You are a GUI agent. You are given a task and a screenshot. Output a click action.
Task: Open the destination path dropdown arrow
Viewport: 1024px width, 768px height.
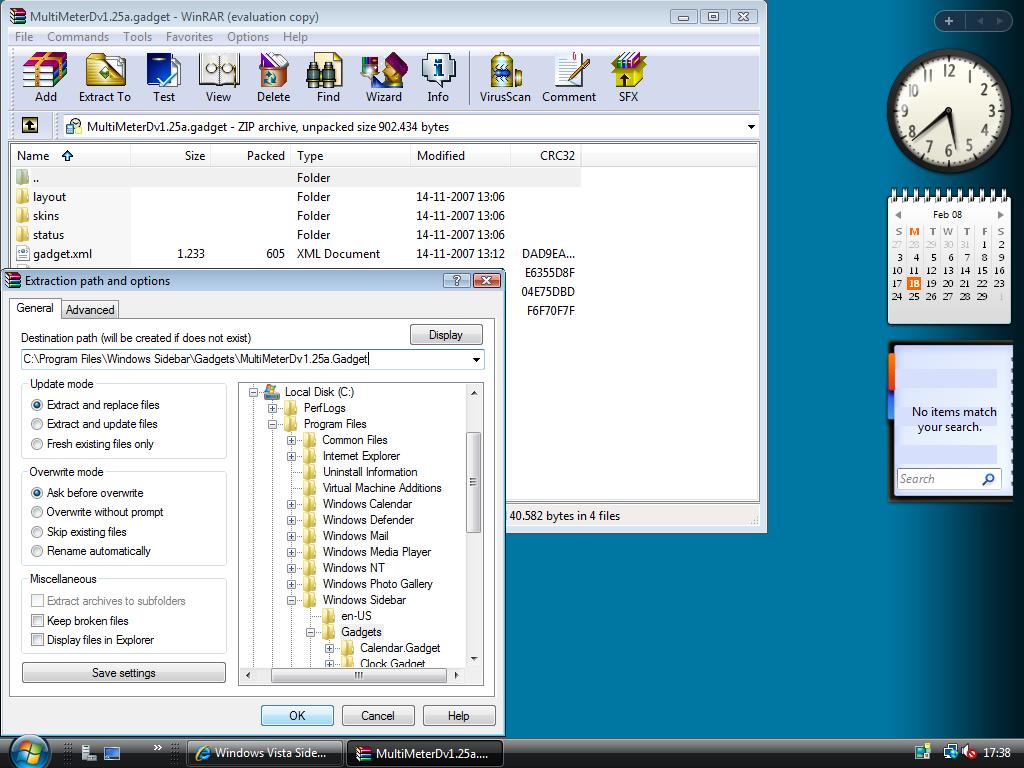click(x=477, y=359)
